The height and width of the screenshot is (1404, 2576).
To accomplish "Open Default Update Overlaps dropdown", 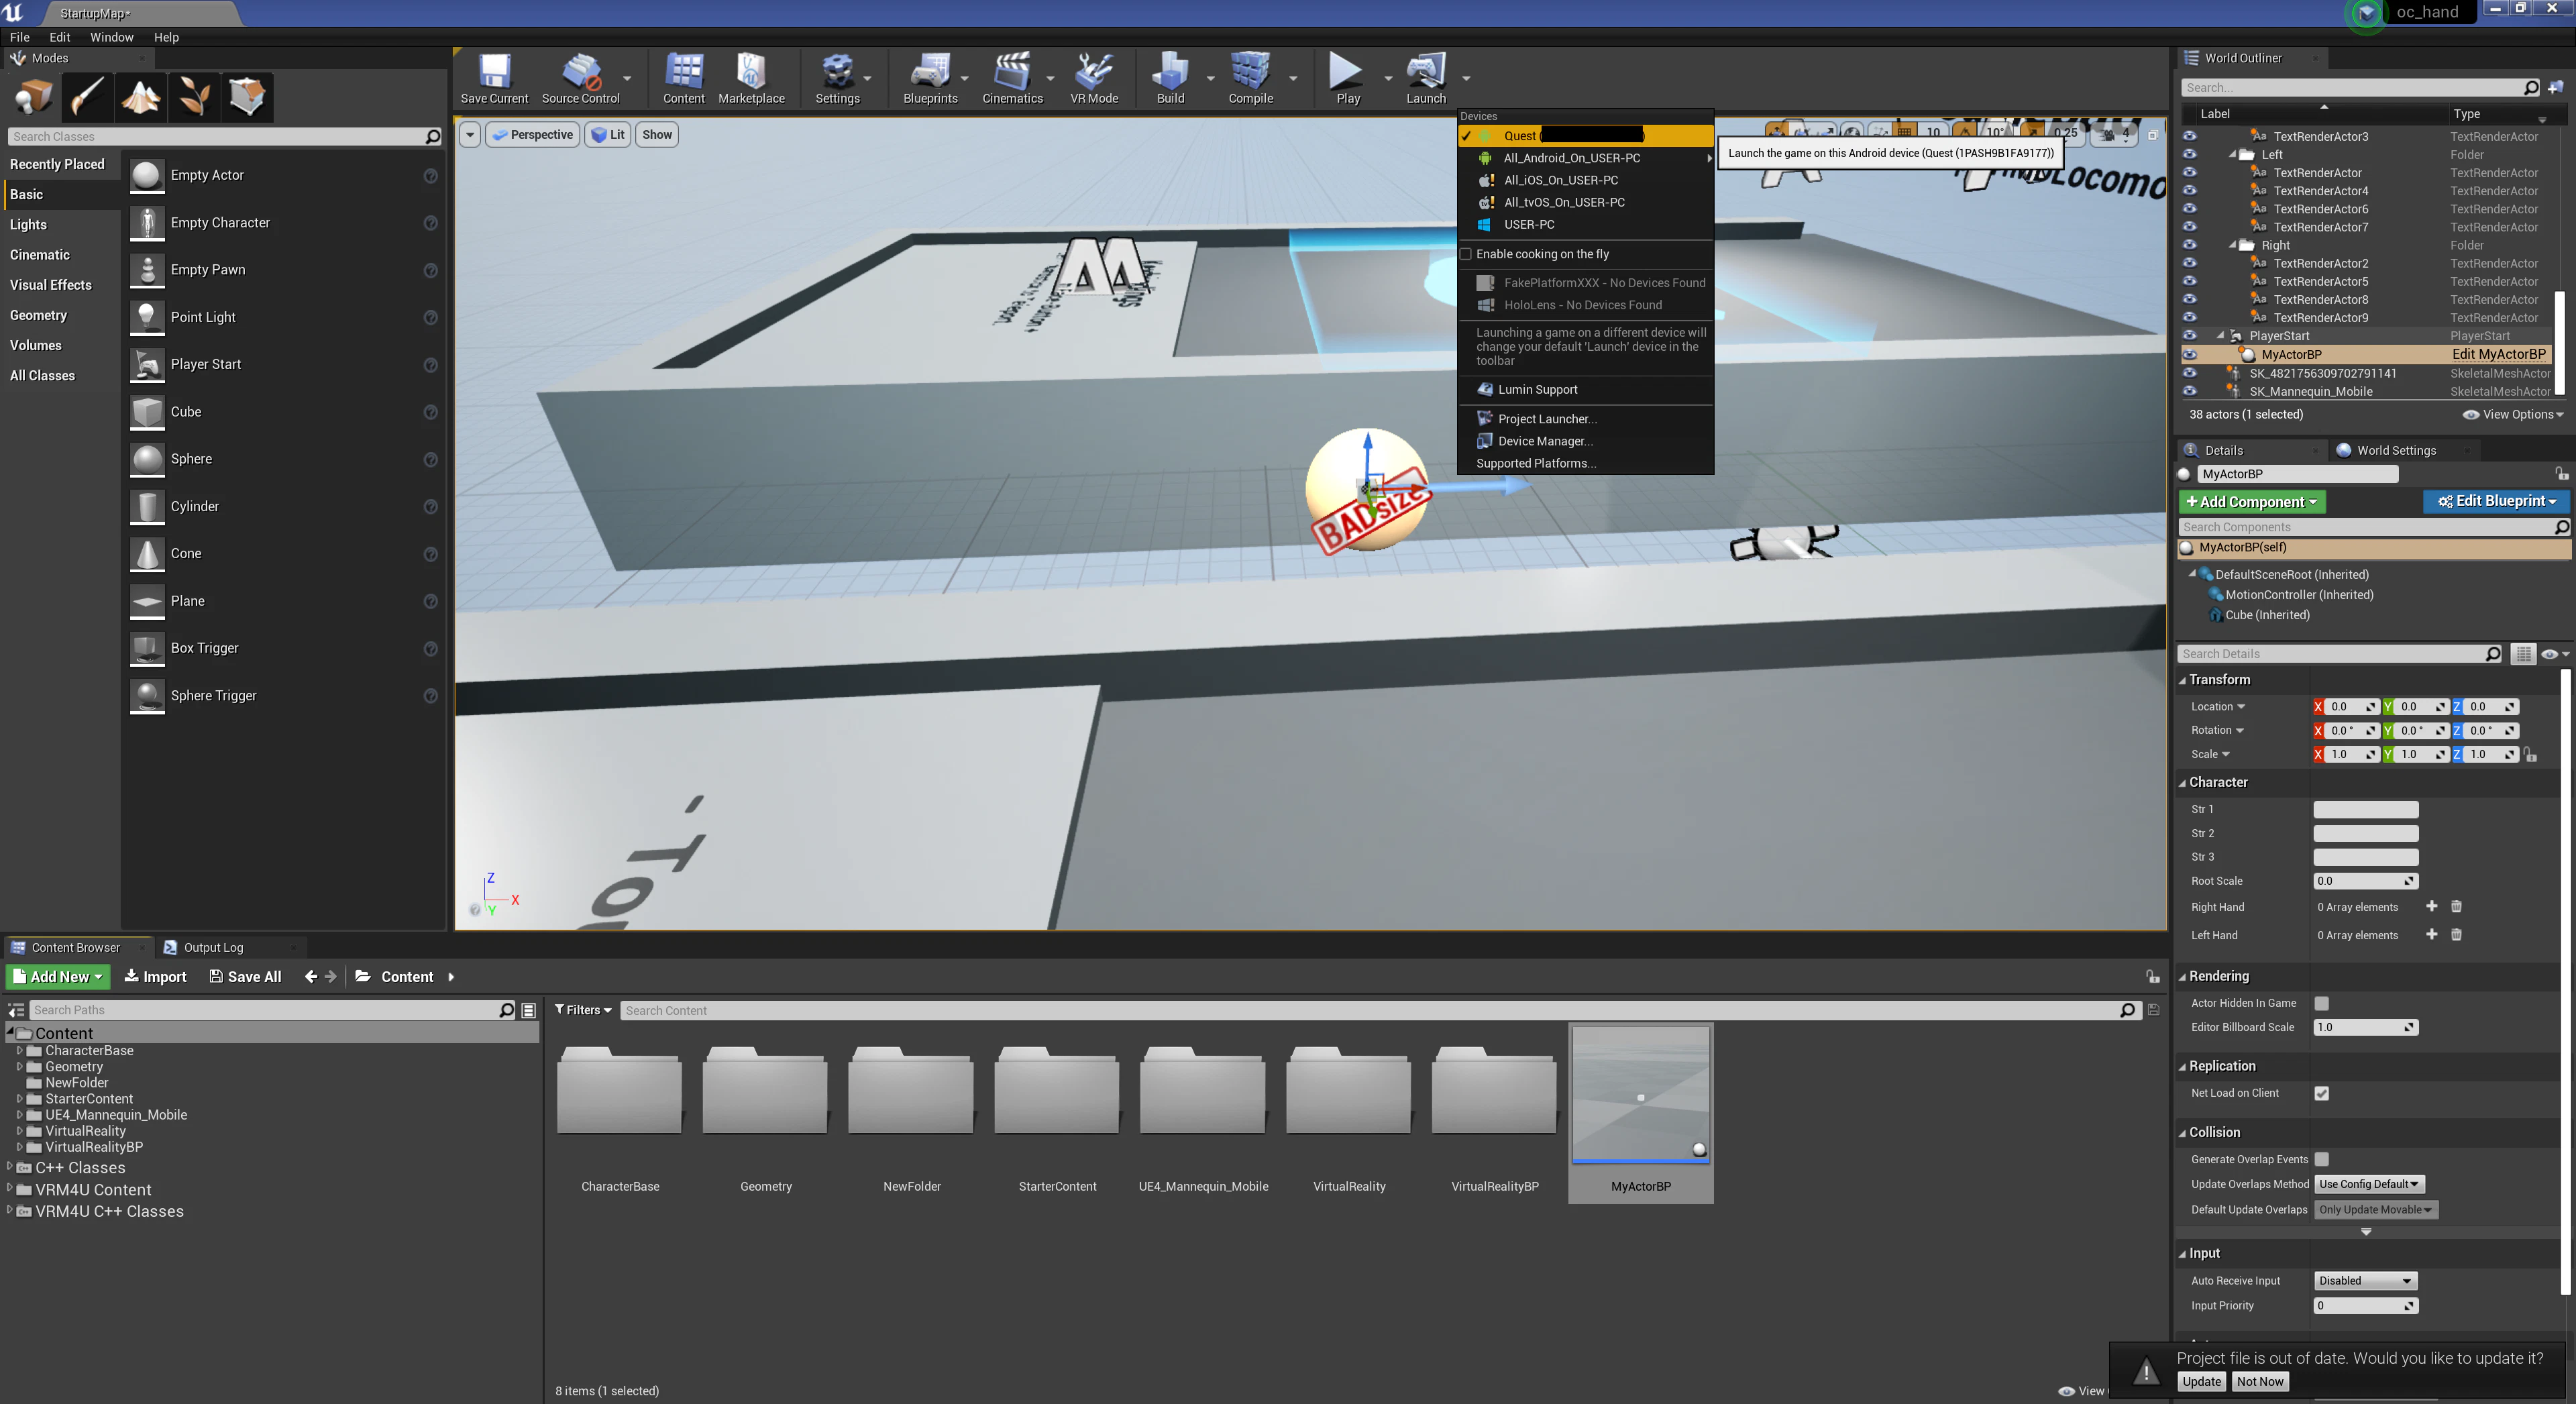I will [2376, 1210].
